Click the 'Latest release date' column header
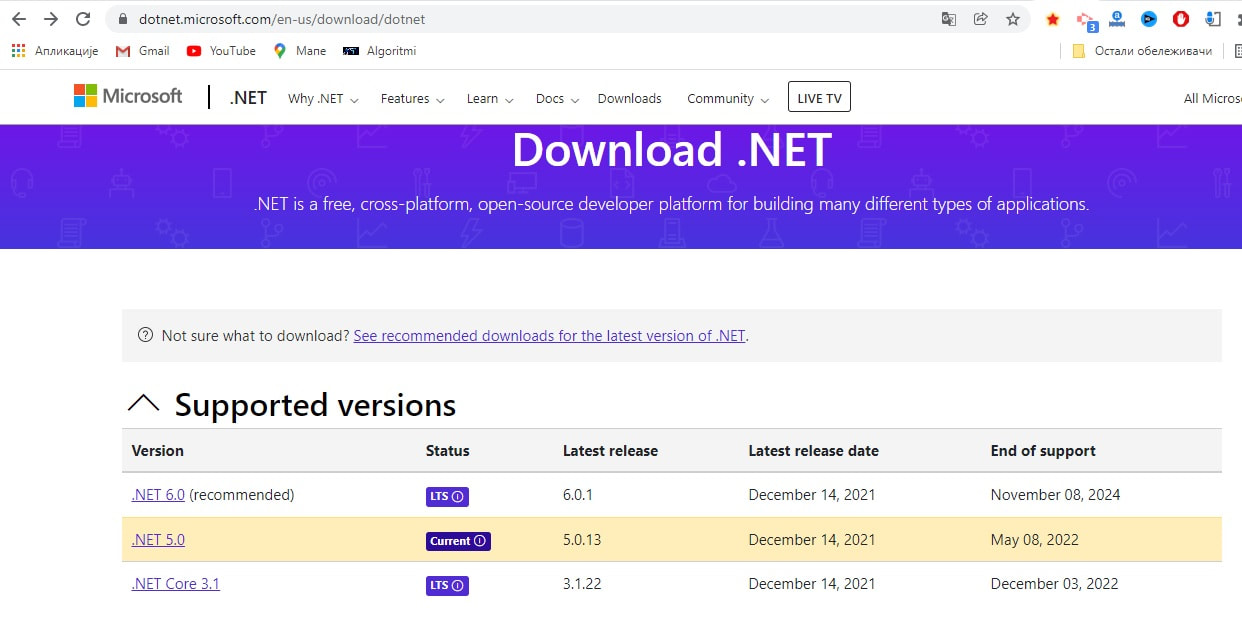 (x=813, y=451)
